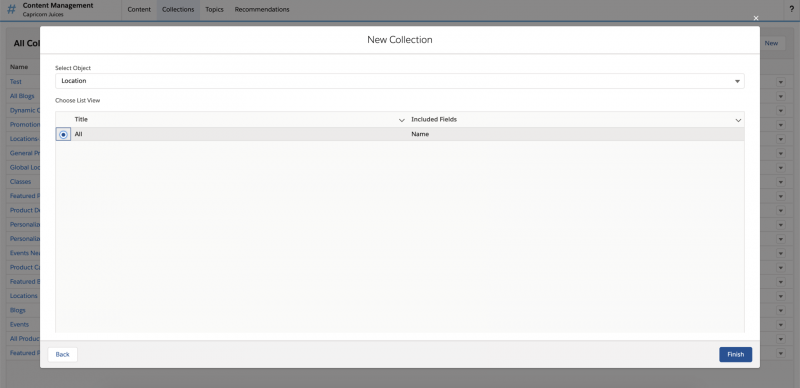Open the Classes collection link
This screenshot has height=388, width=800.
click(x=20, y=182)
